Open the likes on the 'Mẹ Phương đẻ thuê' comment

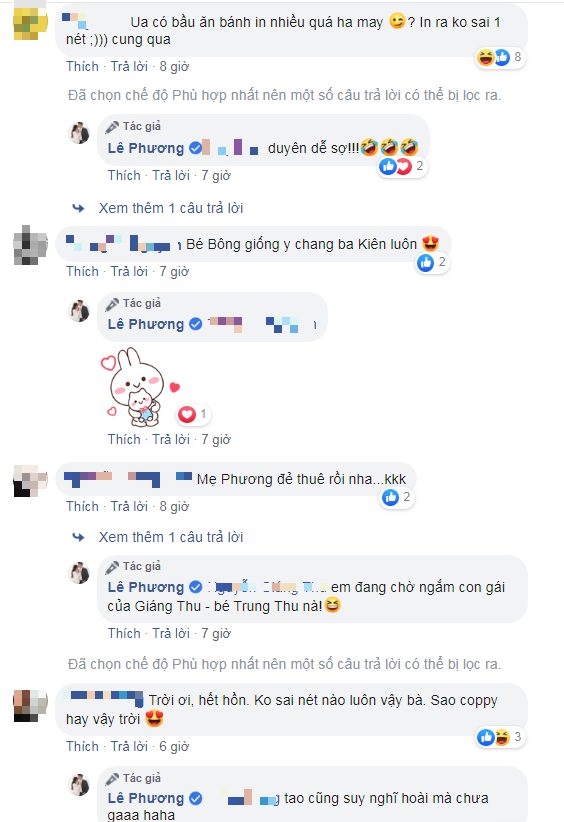click(397, 497)
